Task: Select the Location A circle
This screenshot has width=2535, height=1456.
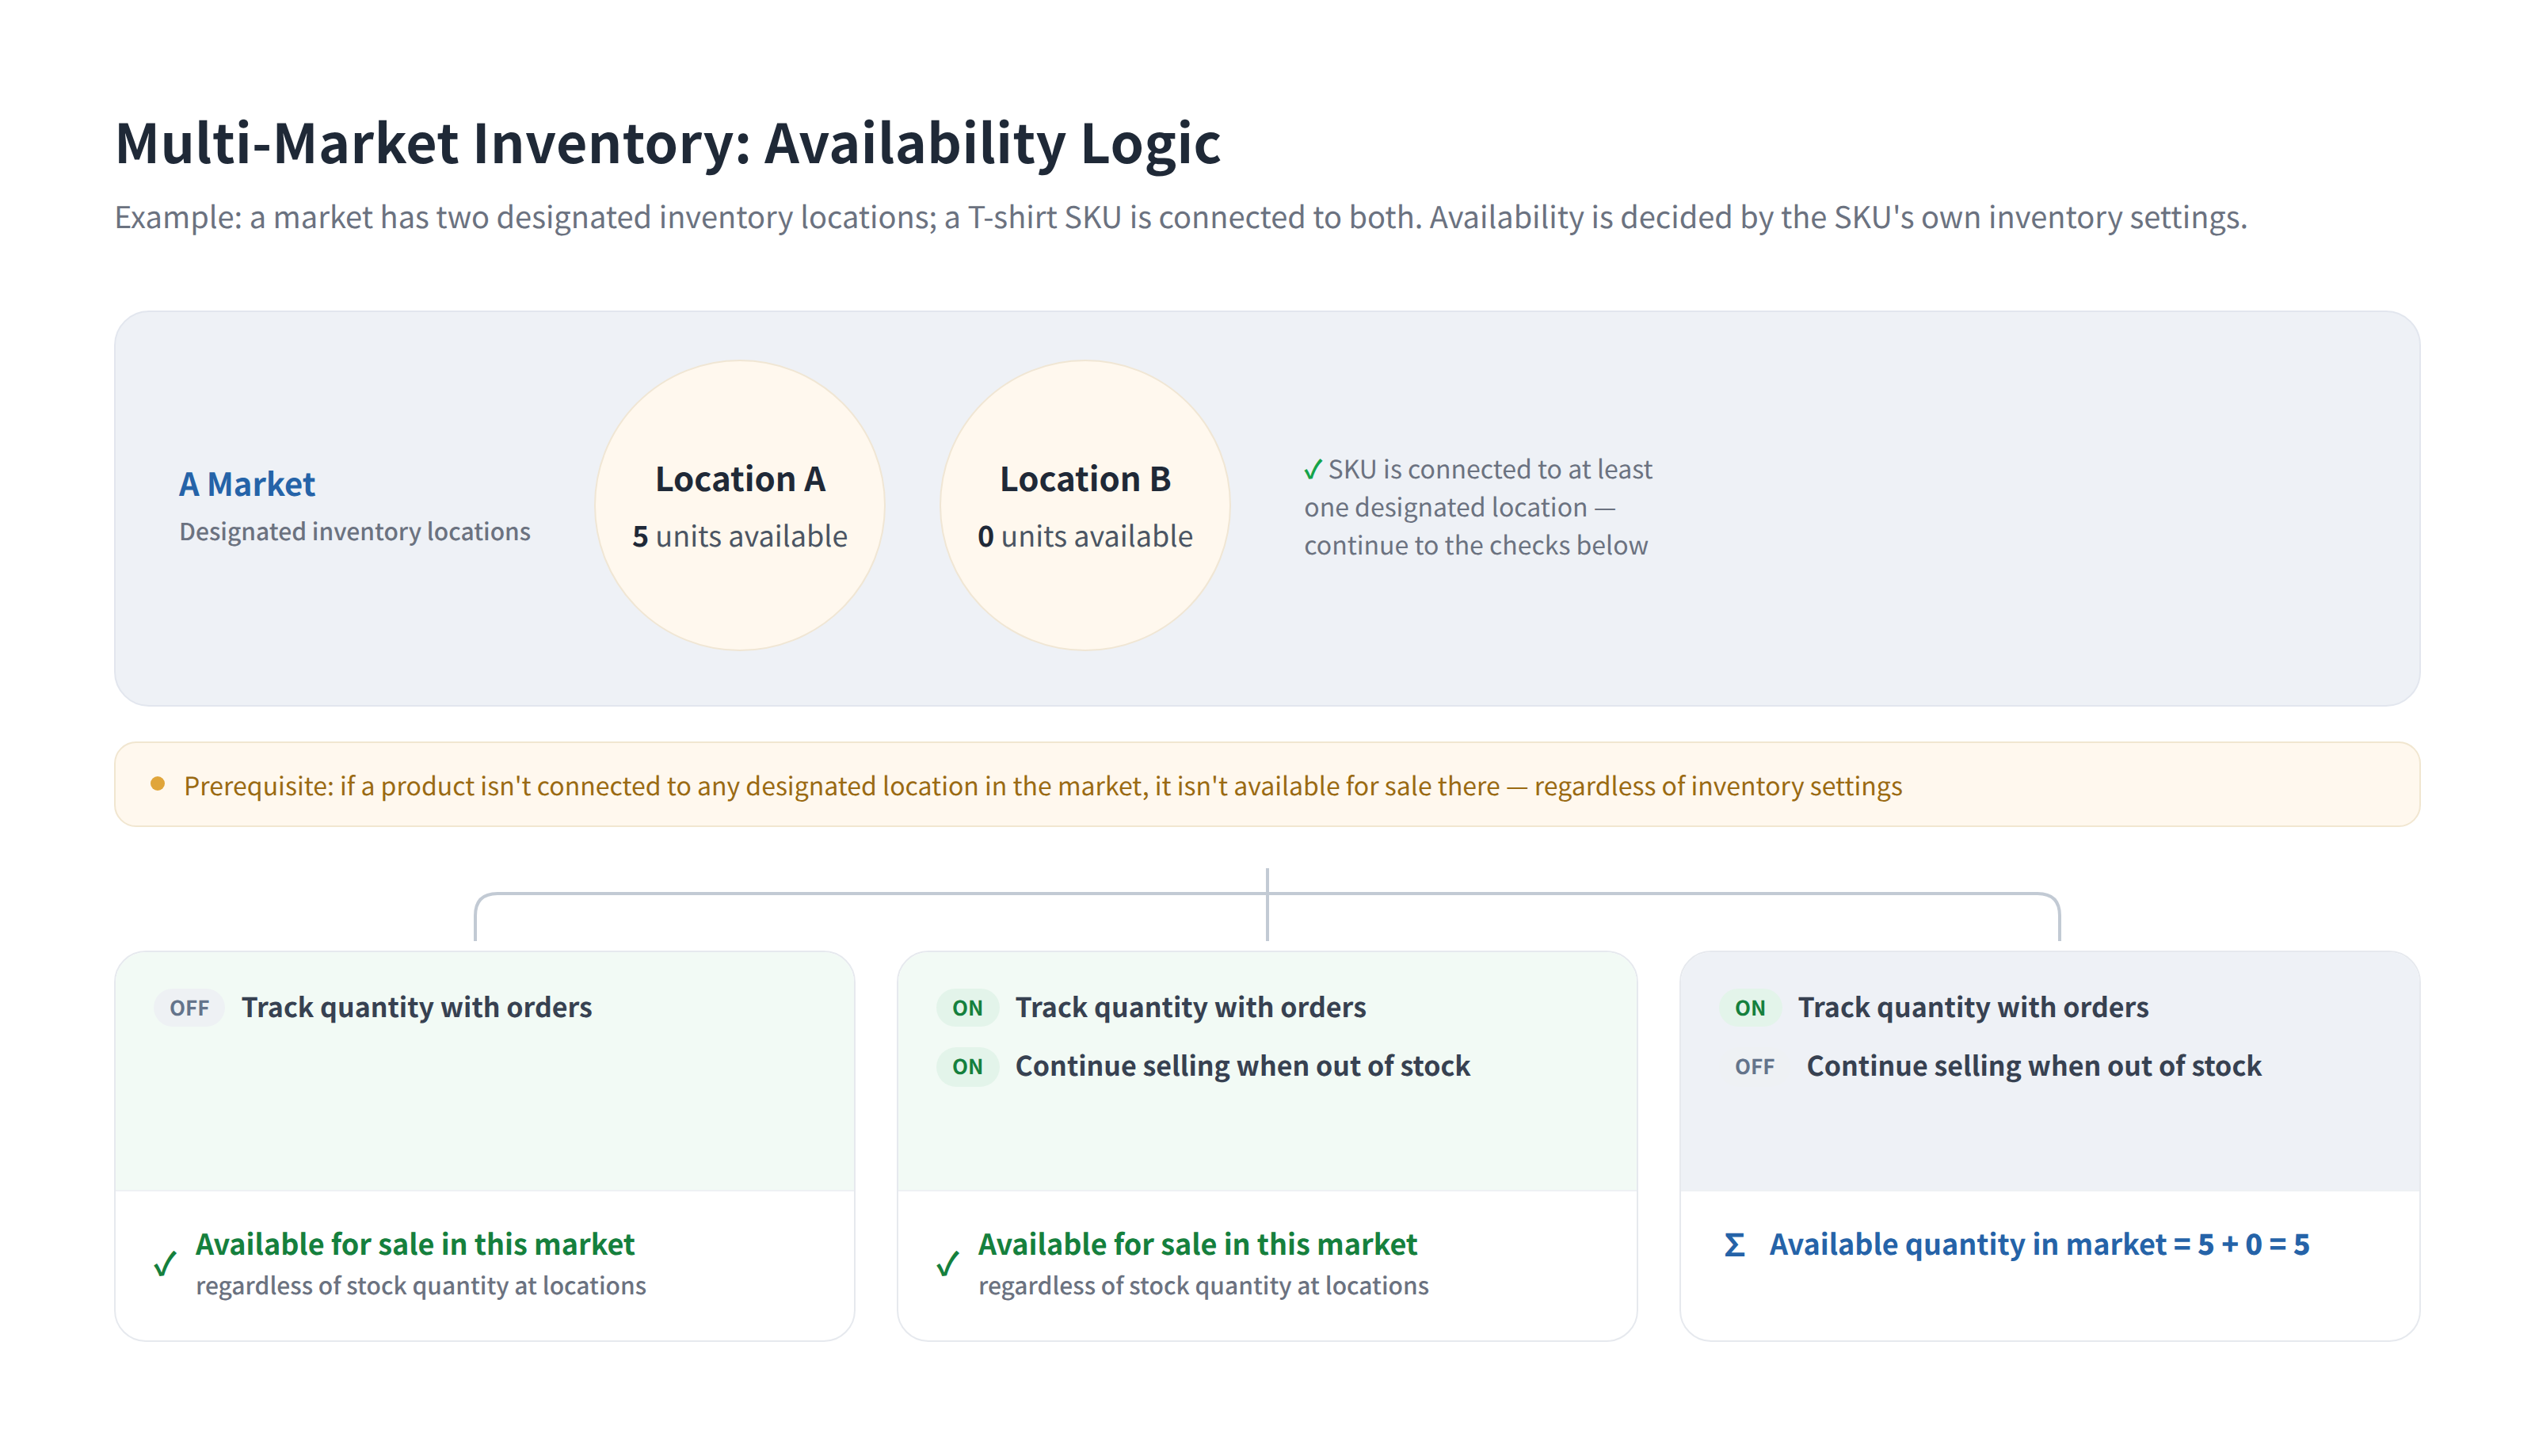Action: point(739,505)
